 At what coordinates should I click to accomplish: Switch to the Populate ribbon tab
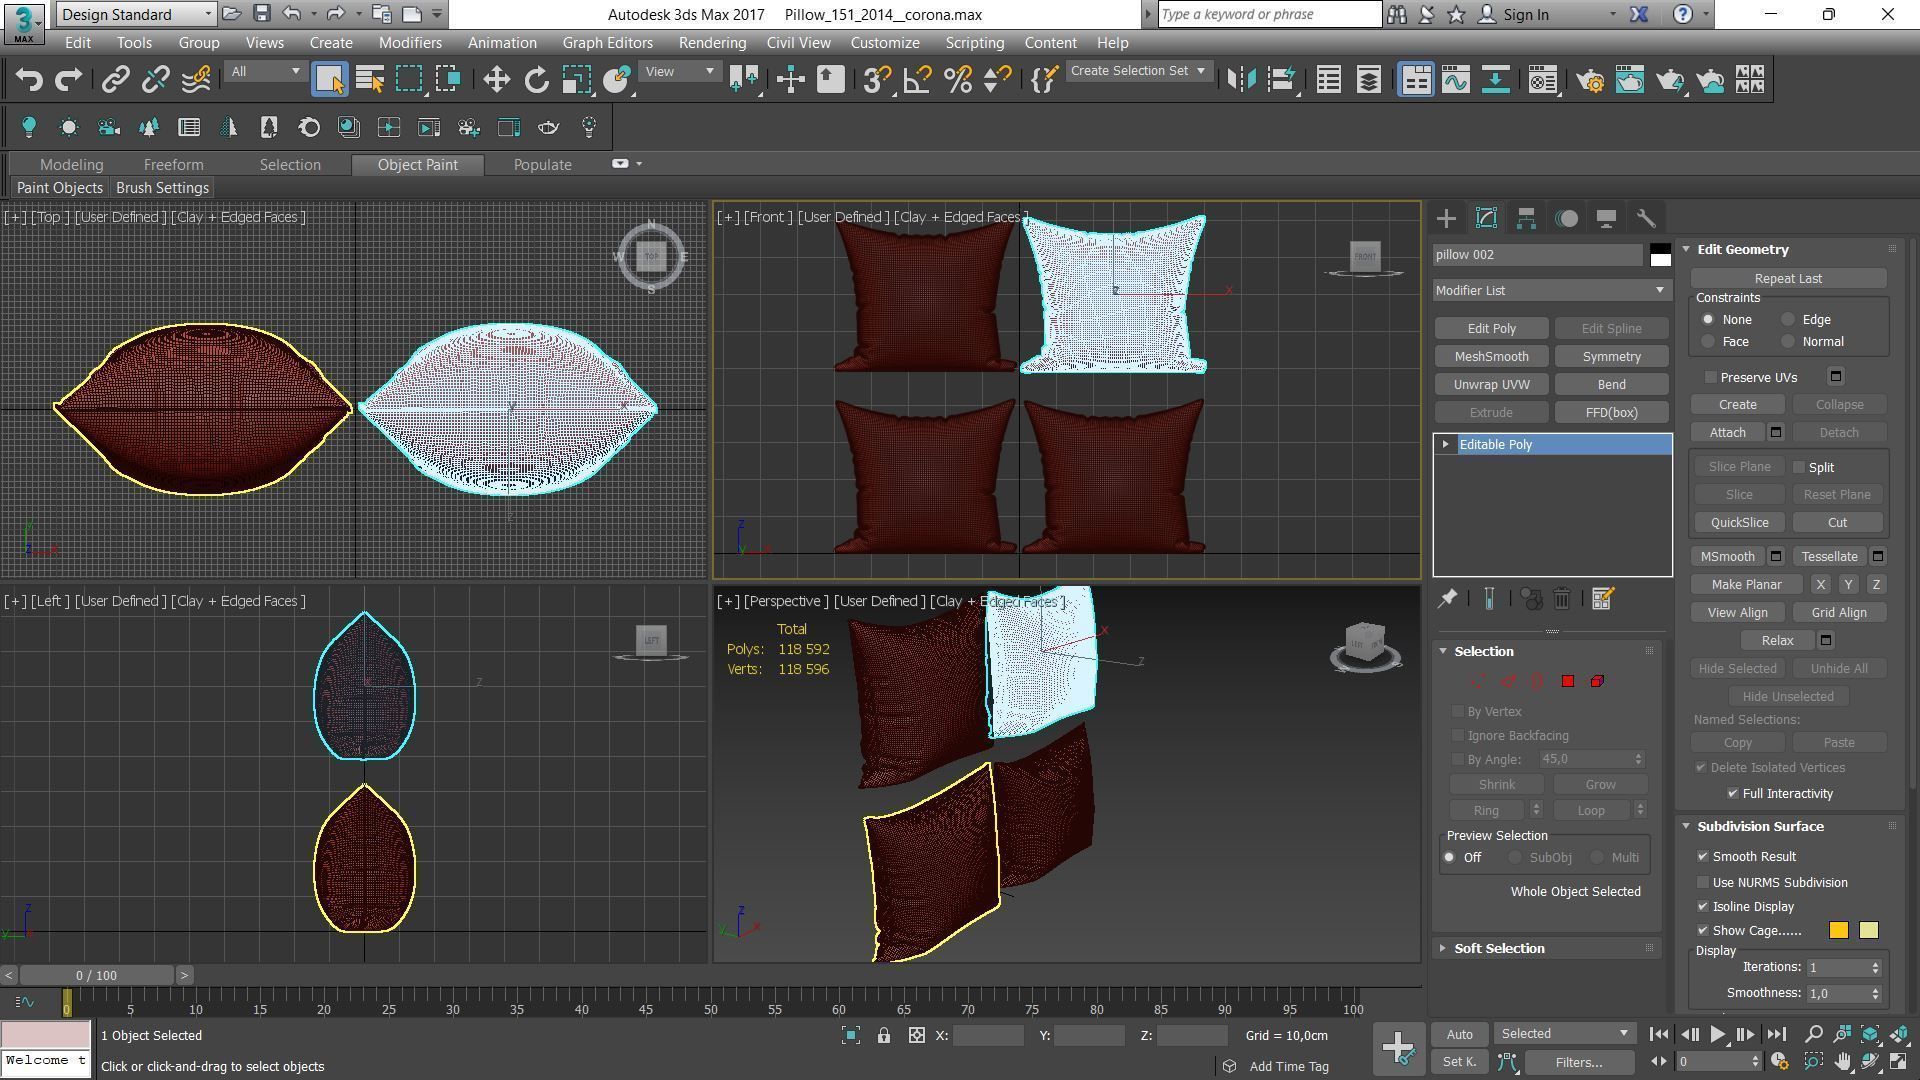click(x=542, y=165)
